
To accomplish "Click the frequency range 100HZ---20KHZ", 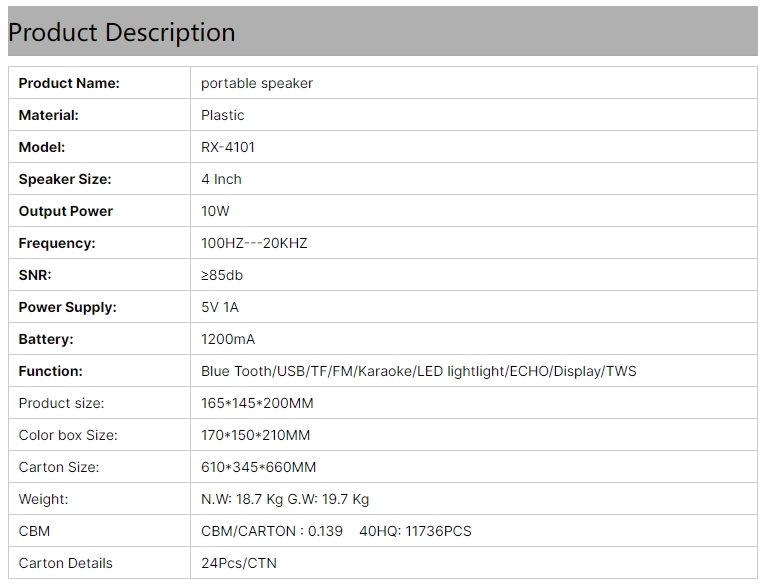I will [254, 243].
